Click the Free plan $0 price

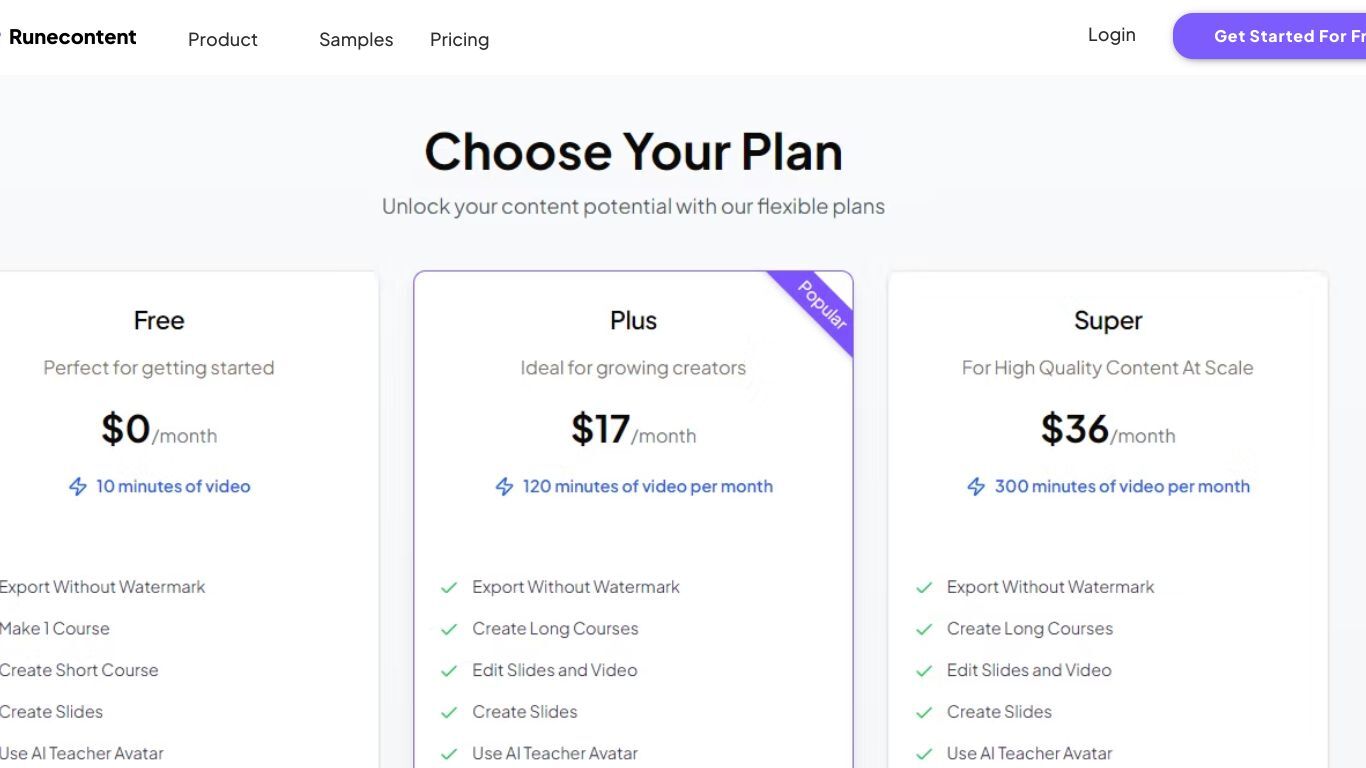click(x=126, y=429)
